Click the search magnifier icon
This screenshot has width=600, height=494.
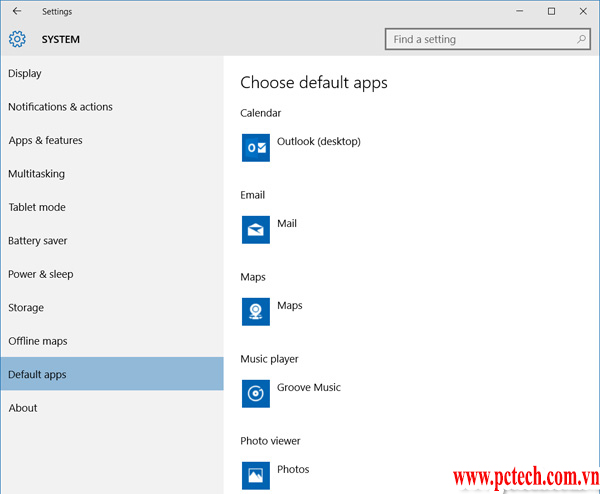click(582, 39)
